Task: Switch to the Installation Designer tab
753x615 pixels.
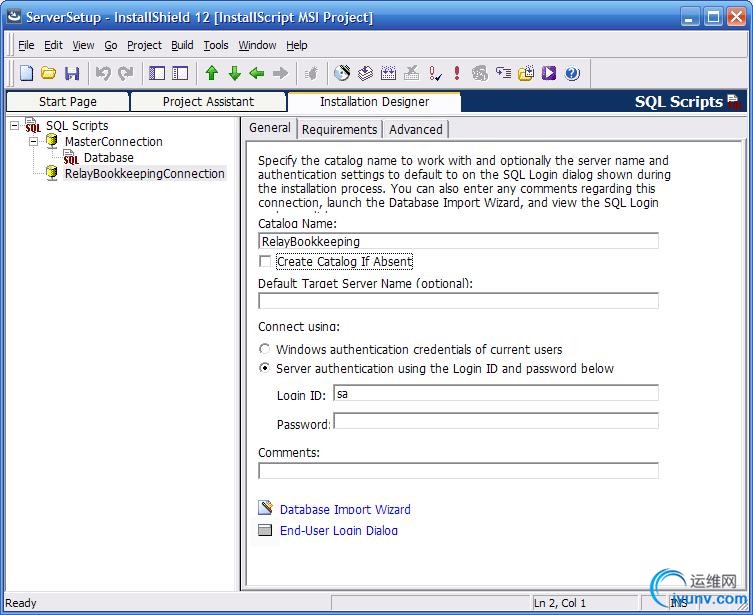Action: coord(374,102)
